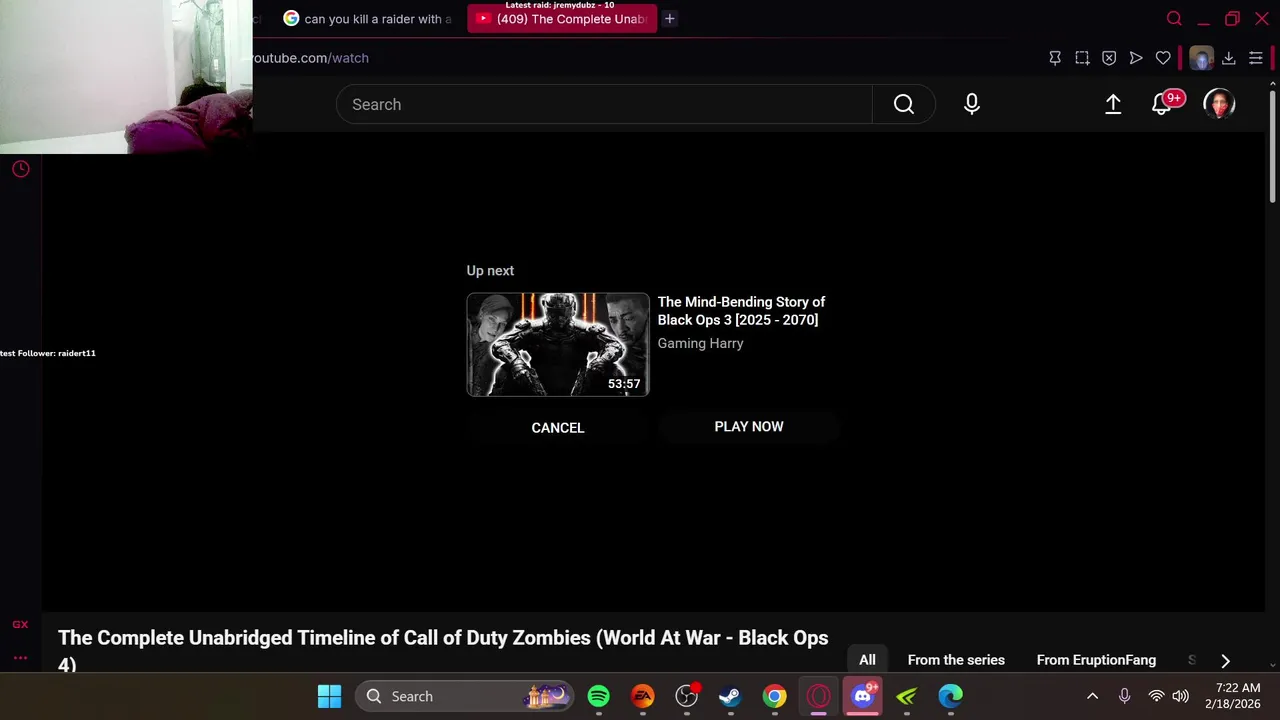
Task: Open YouTube notifications bell
Action: click(1162, 104)
